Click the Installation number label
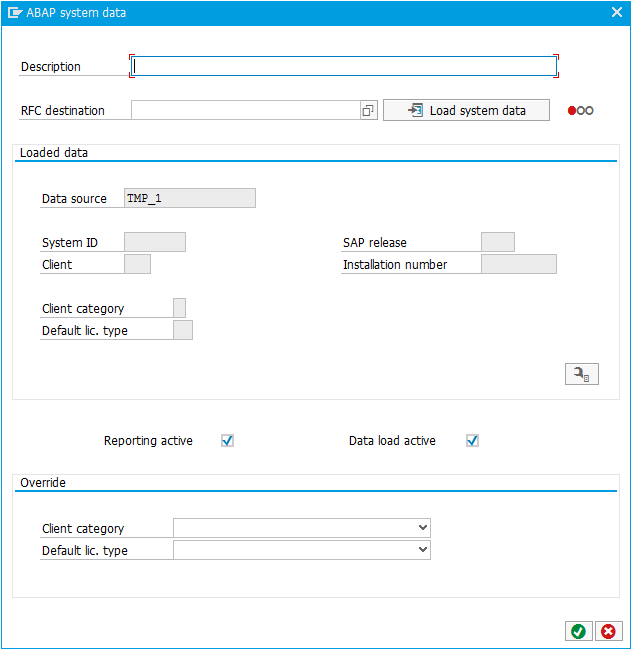The image size is (632, 650). pyautogui.click(x=395, y=264)
